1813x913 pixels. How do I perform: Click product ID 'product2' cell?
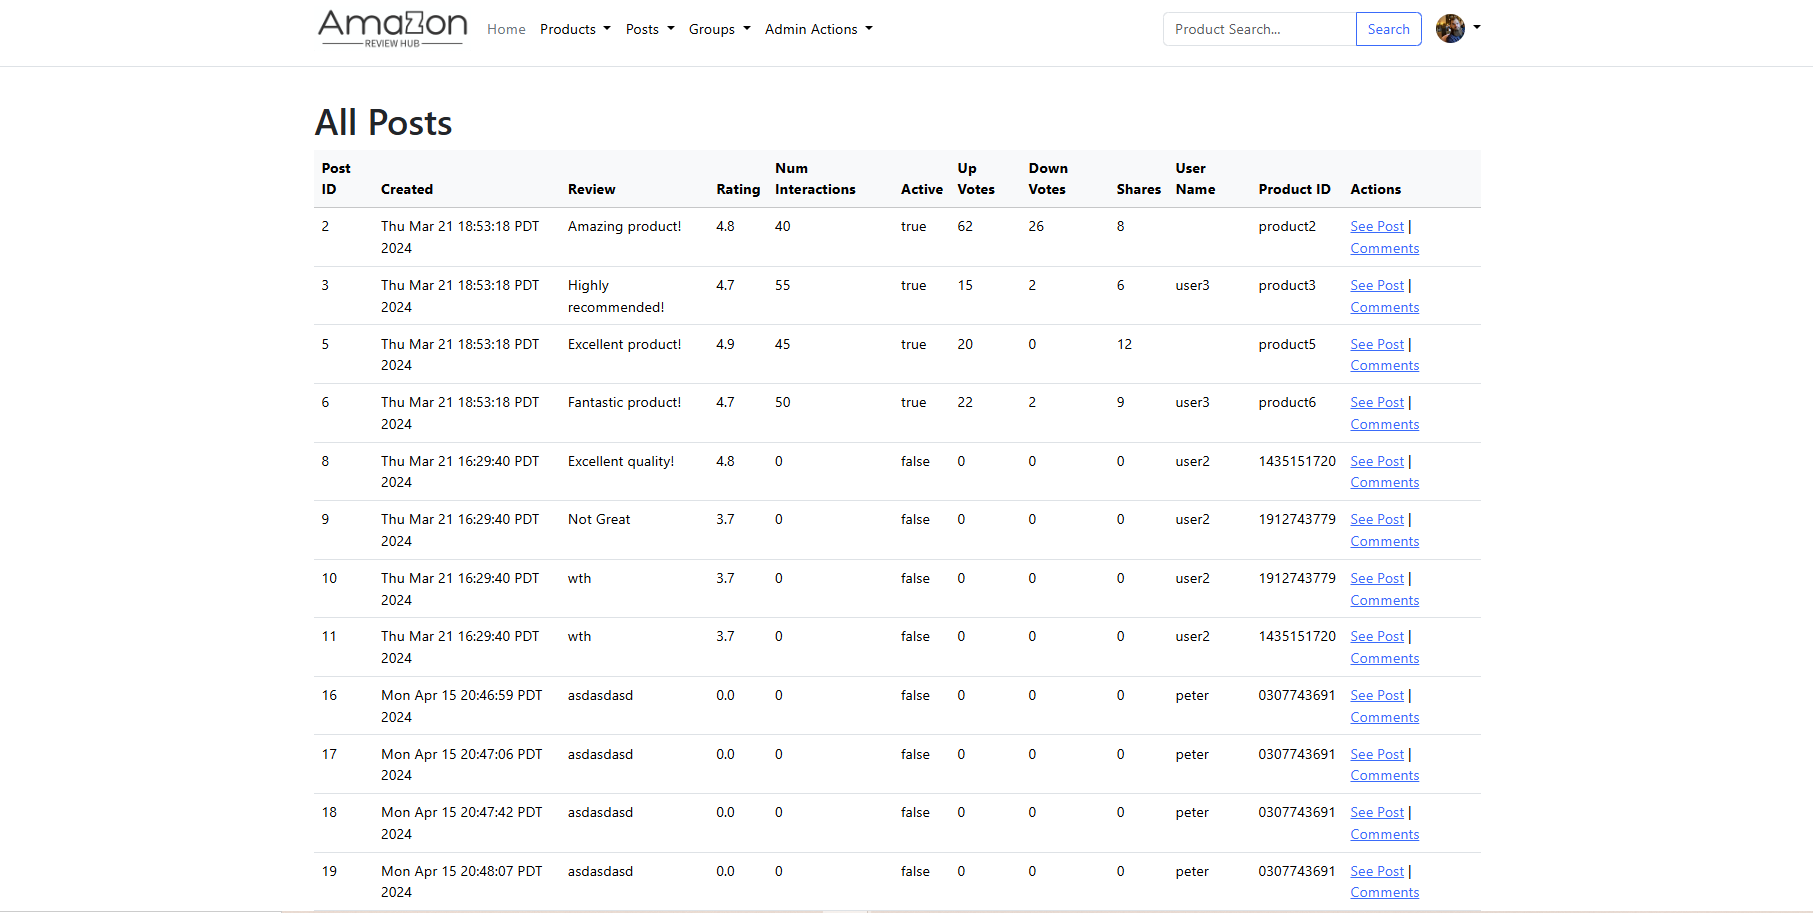click(1287, 227)
